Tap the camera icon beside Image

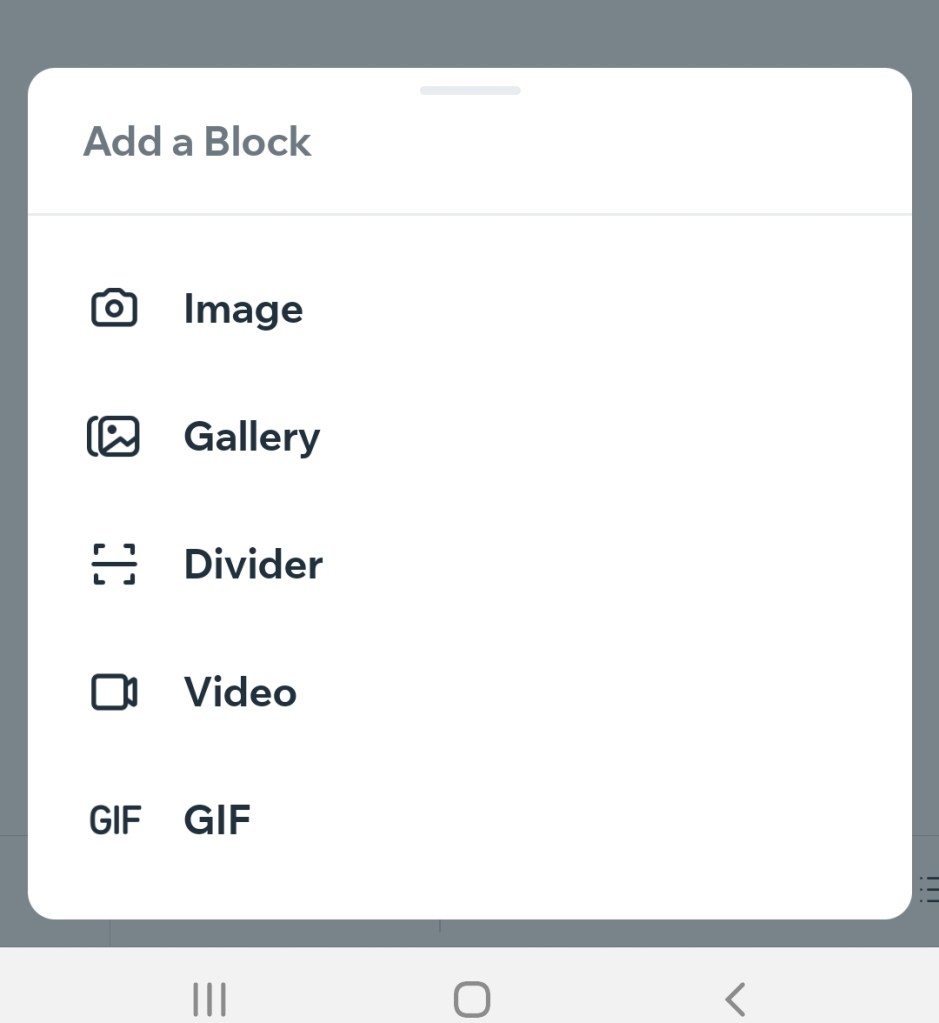click(x=114, y=308)
